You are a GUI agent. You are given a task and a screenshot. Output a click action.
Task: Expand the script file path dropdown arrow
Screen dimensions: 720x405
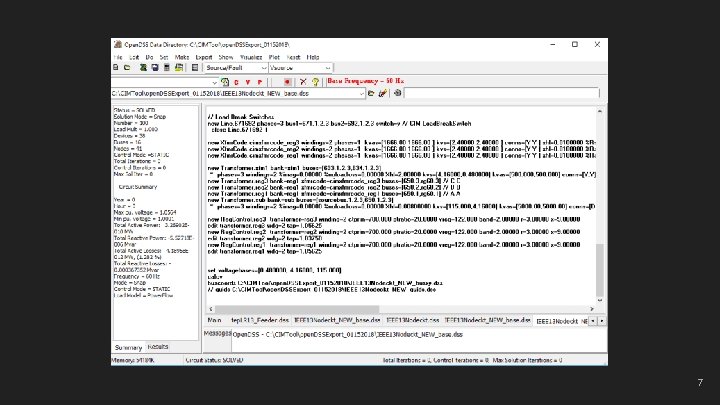pos(361,94)
